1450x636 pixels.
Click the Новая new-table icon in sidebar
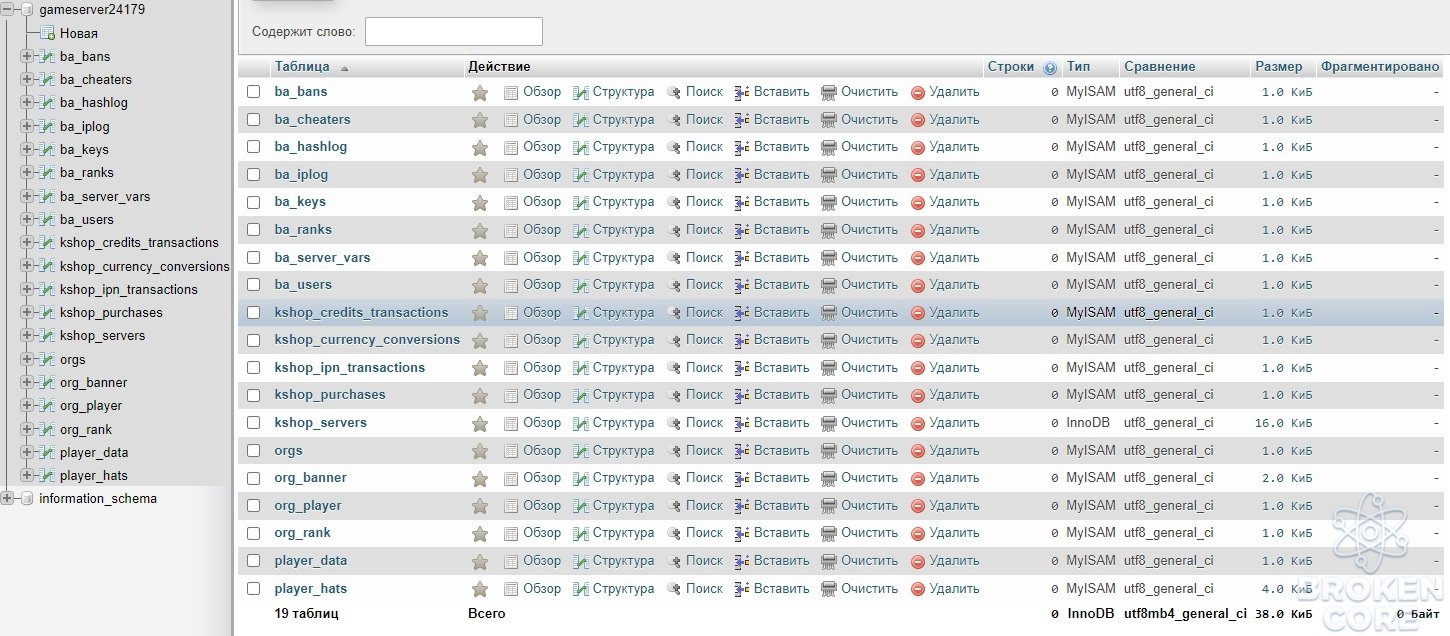click(x=47, y=33)
